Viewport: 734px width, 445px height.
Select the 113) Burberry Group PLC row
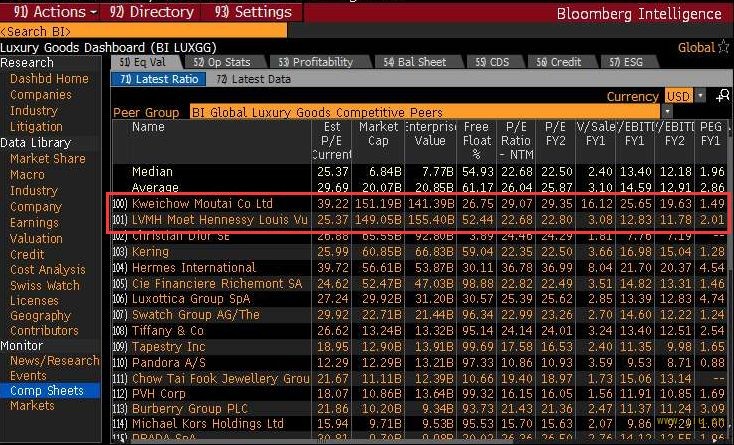pyautogui.click(x=419, y=409)
